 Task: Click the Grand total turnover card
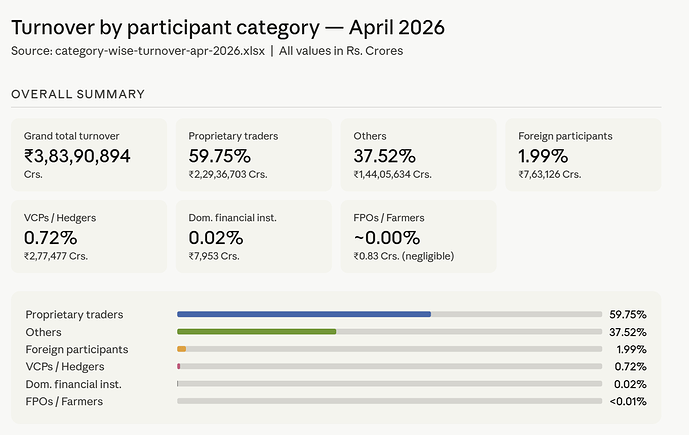(x=89, y=155)
